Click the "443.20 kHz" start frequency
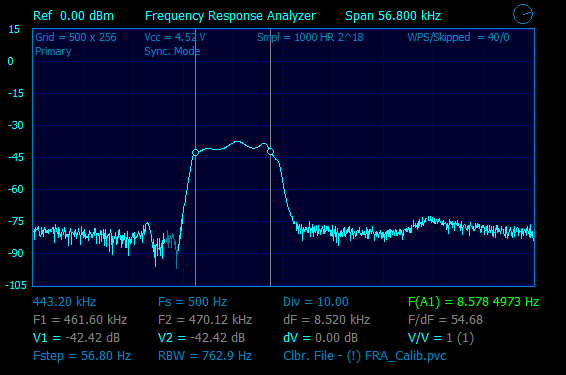The width and height of the screenshot is (566, 375). [x=64, y=302]
